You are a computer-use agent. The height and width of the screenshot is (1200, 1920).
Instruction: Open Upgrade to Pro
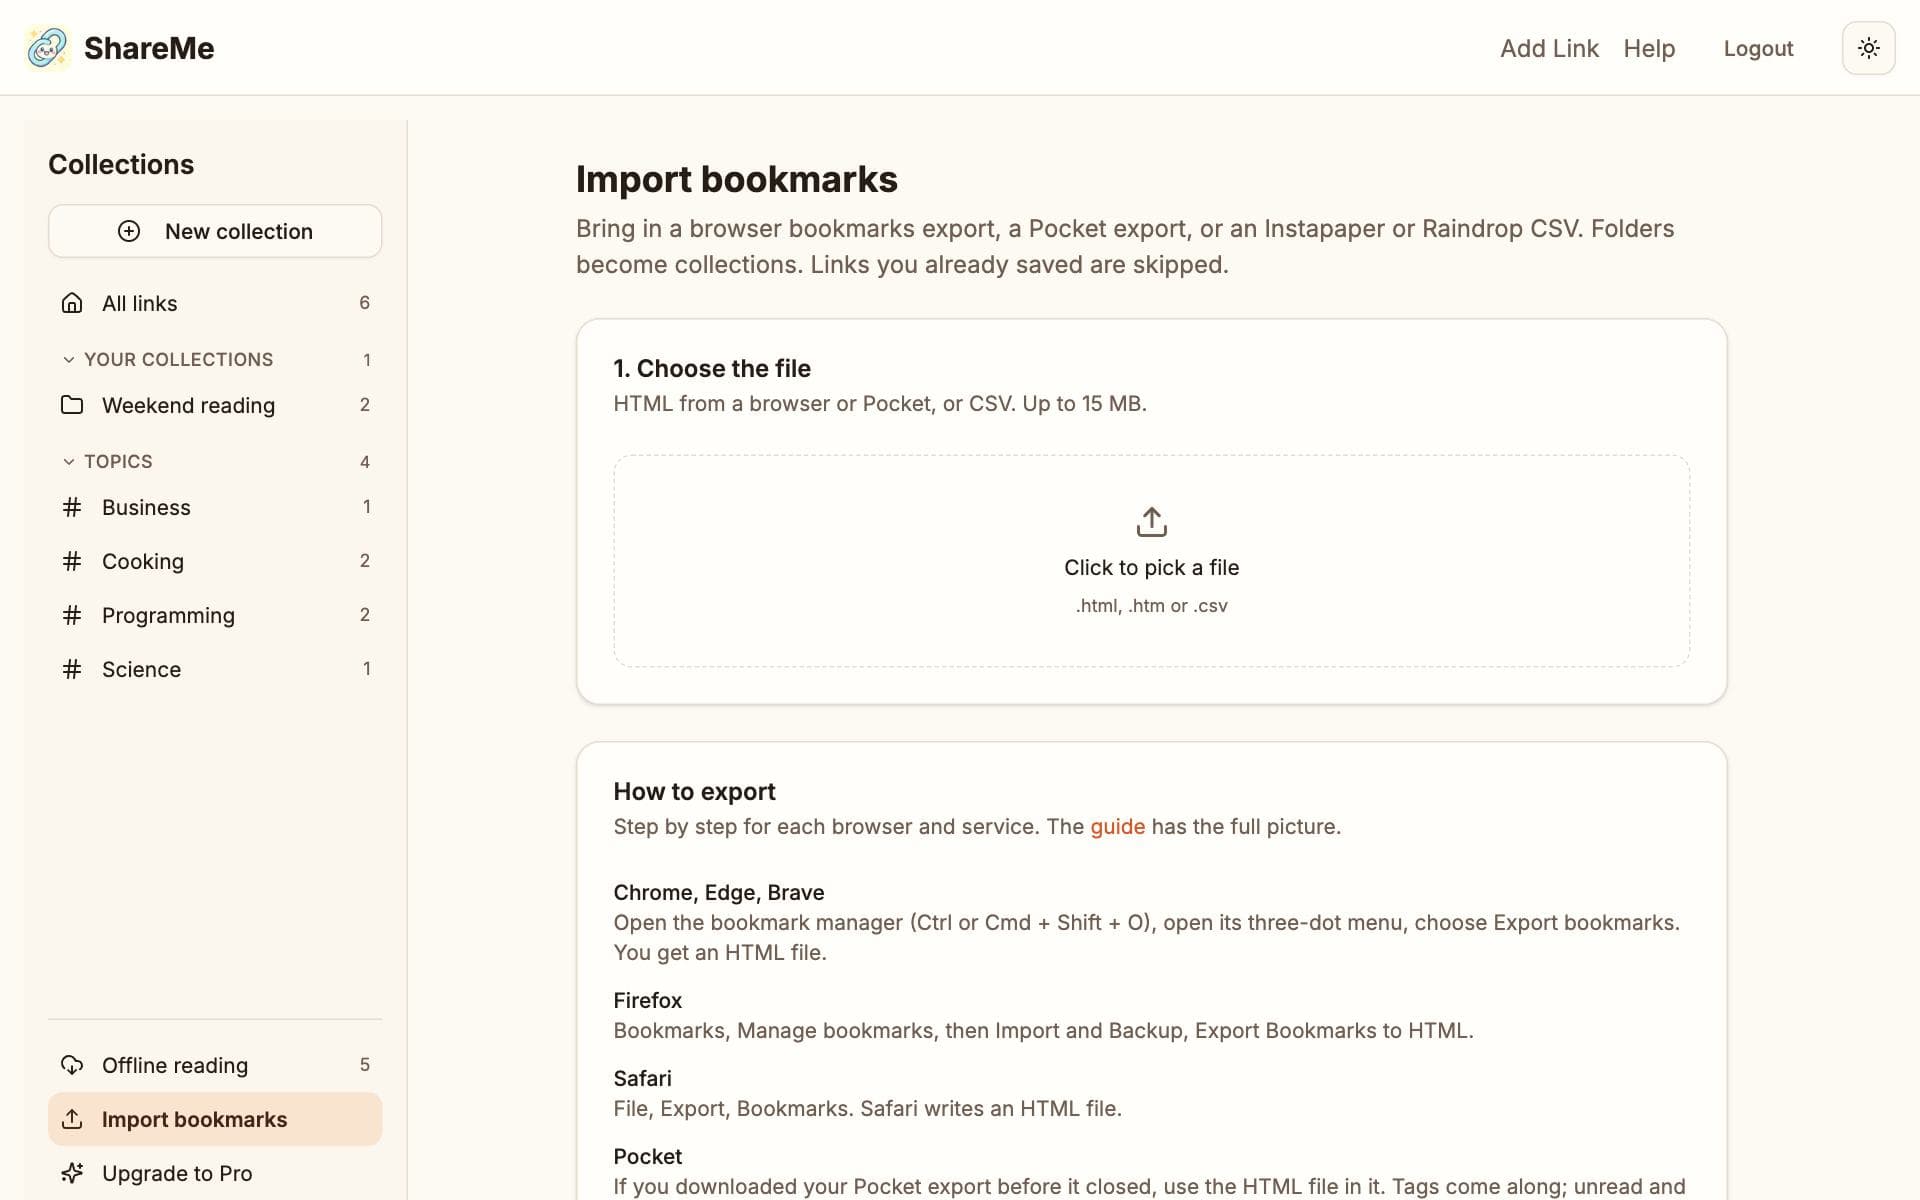pyautogui.click(x=215, y=1173)
